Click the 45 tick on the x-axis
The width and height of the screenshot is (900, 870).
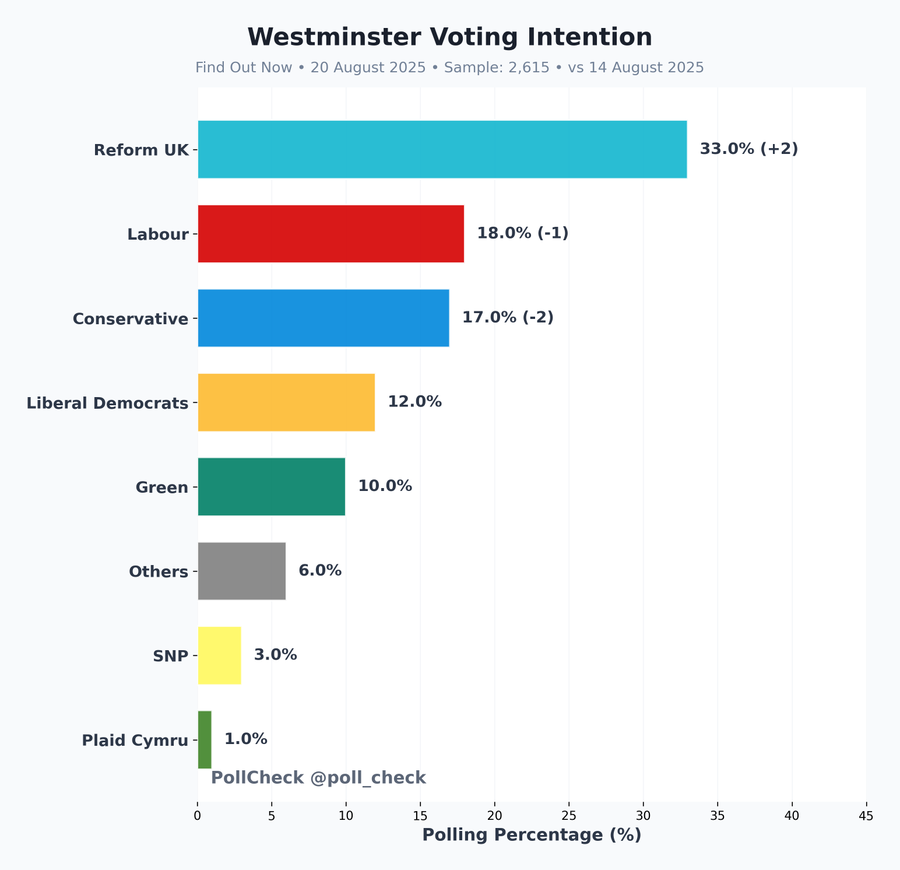[866, 816]
